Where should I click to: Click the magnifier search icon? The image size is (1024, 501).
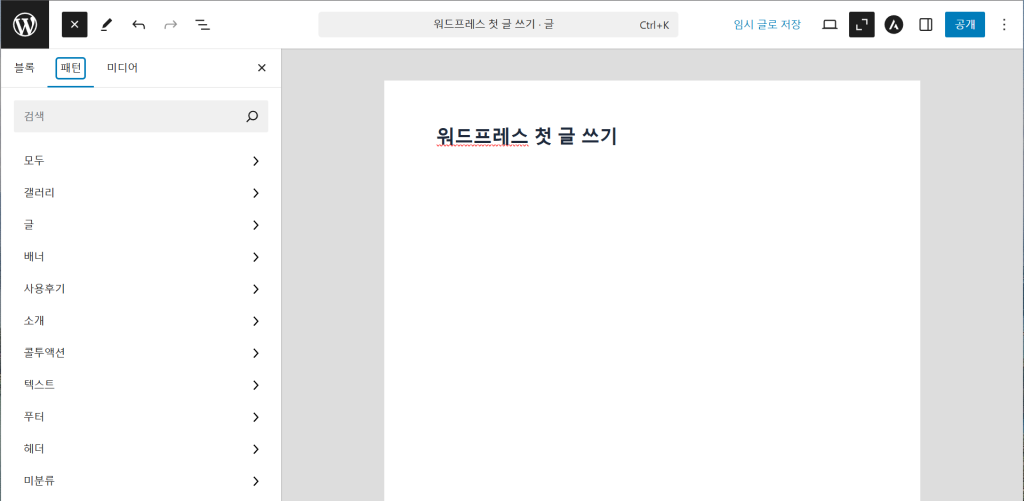(252, 116)
